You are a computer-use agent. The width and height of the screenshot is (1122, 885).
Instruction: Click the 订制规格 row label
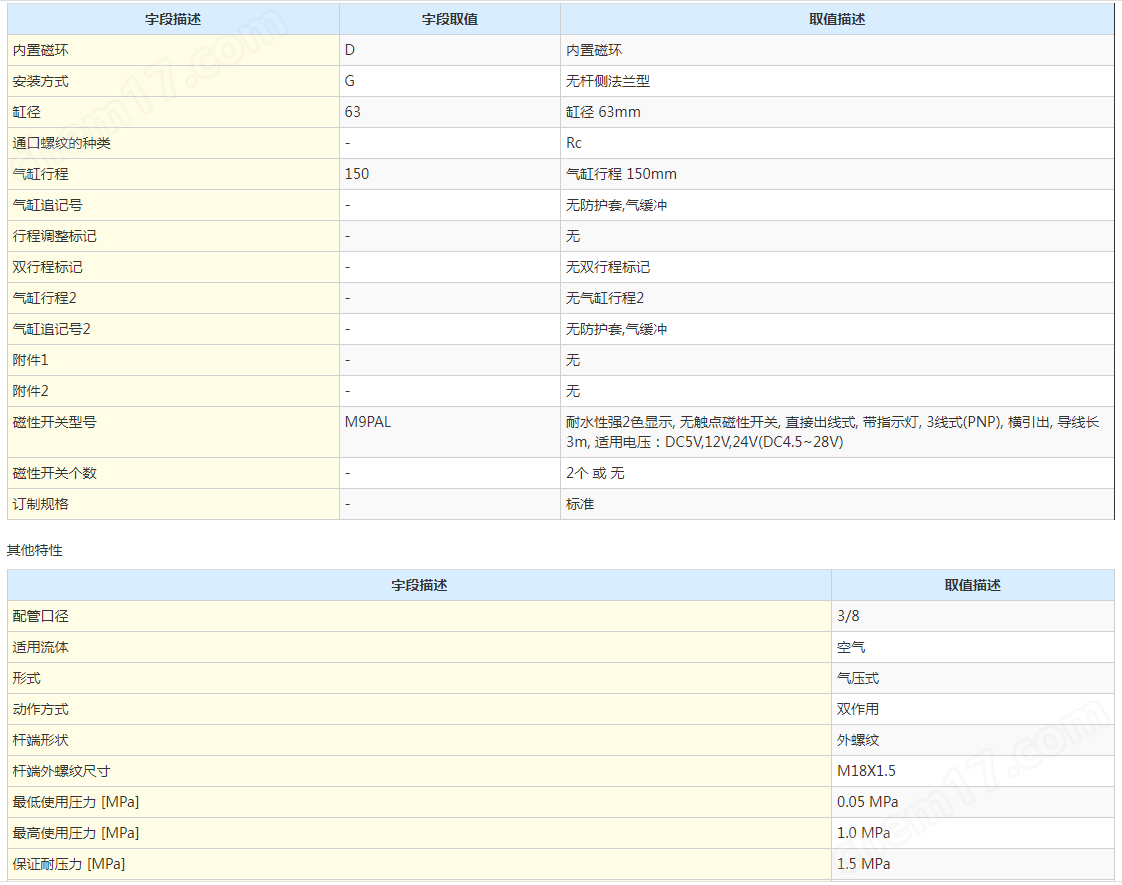[41, 504]
